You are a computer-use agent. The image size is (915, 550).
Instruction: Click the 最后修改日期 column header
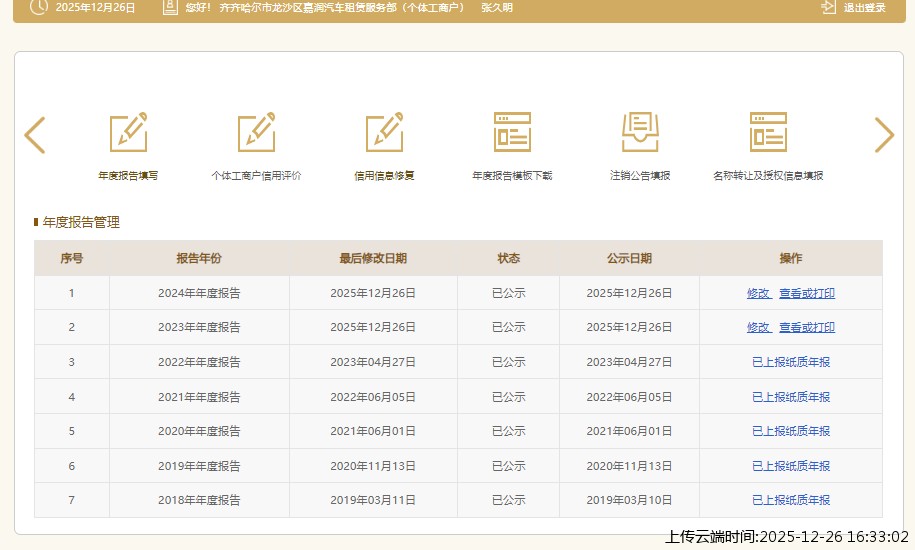[x=373, y=258]
